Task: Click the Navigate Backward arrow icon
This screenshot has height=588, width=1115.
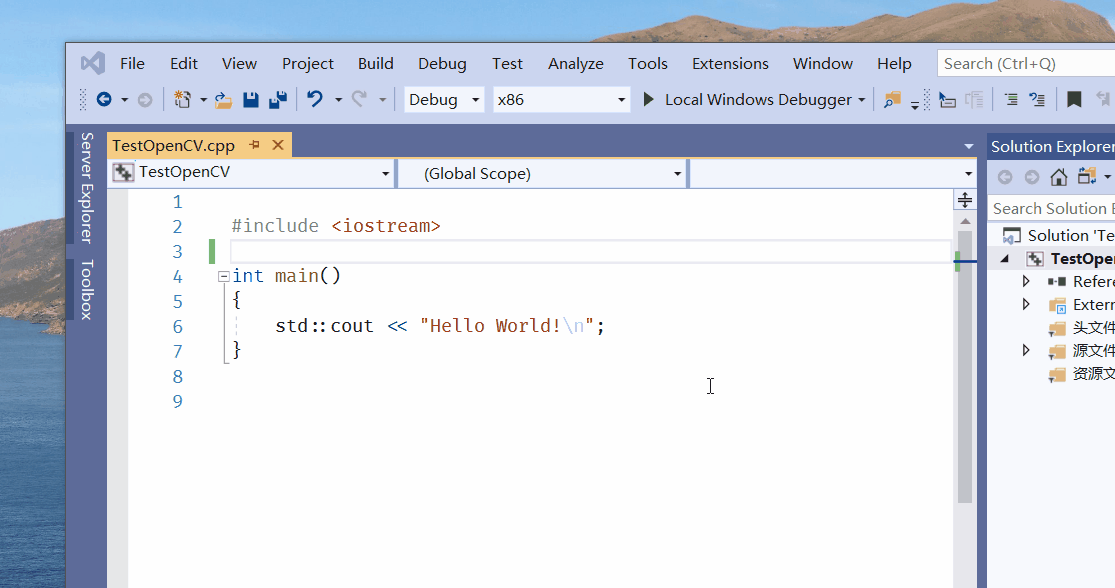Action: (103, 100)
